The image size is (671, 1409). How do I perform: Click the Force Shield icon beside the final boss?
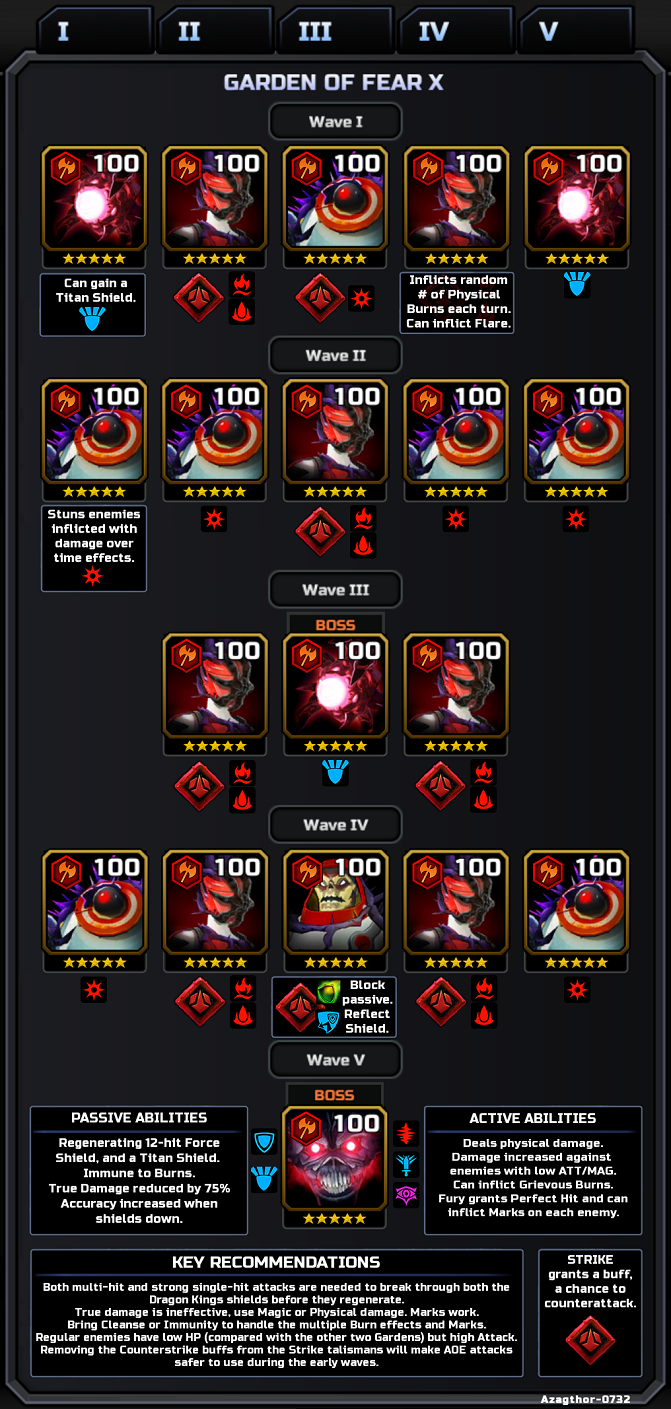264,1142
